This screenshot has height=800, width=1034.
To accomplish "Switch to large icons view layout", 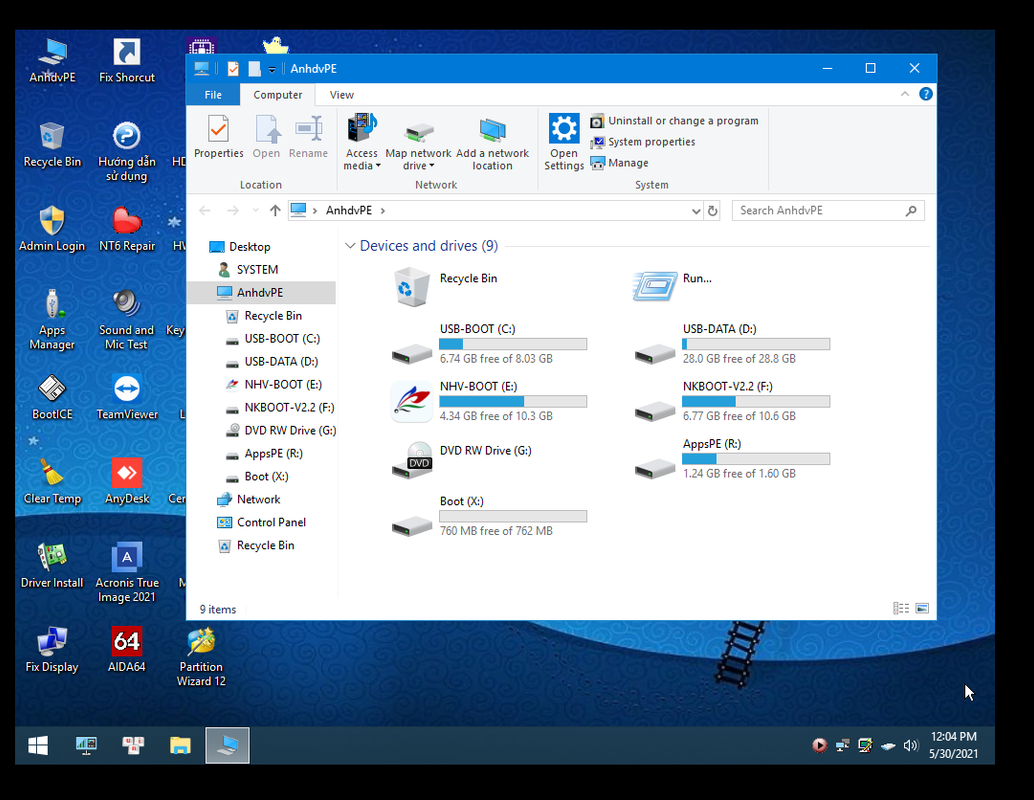I will (x=922, y=608).
